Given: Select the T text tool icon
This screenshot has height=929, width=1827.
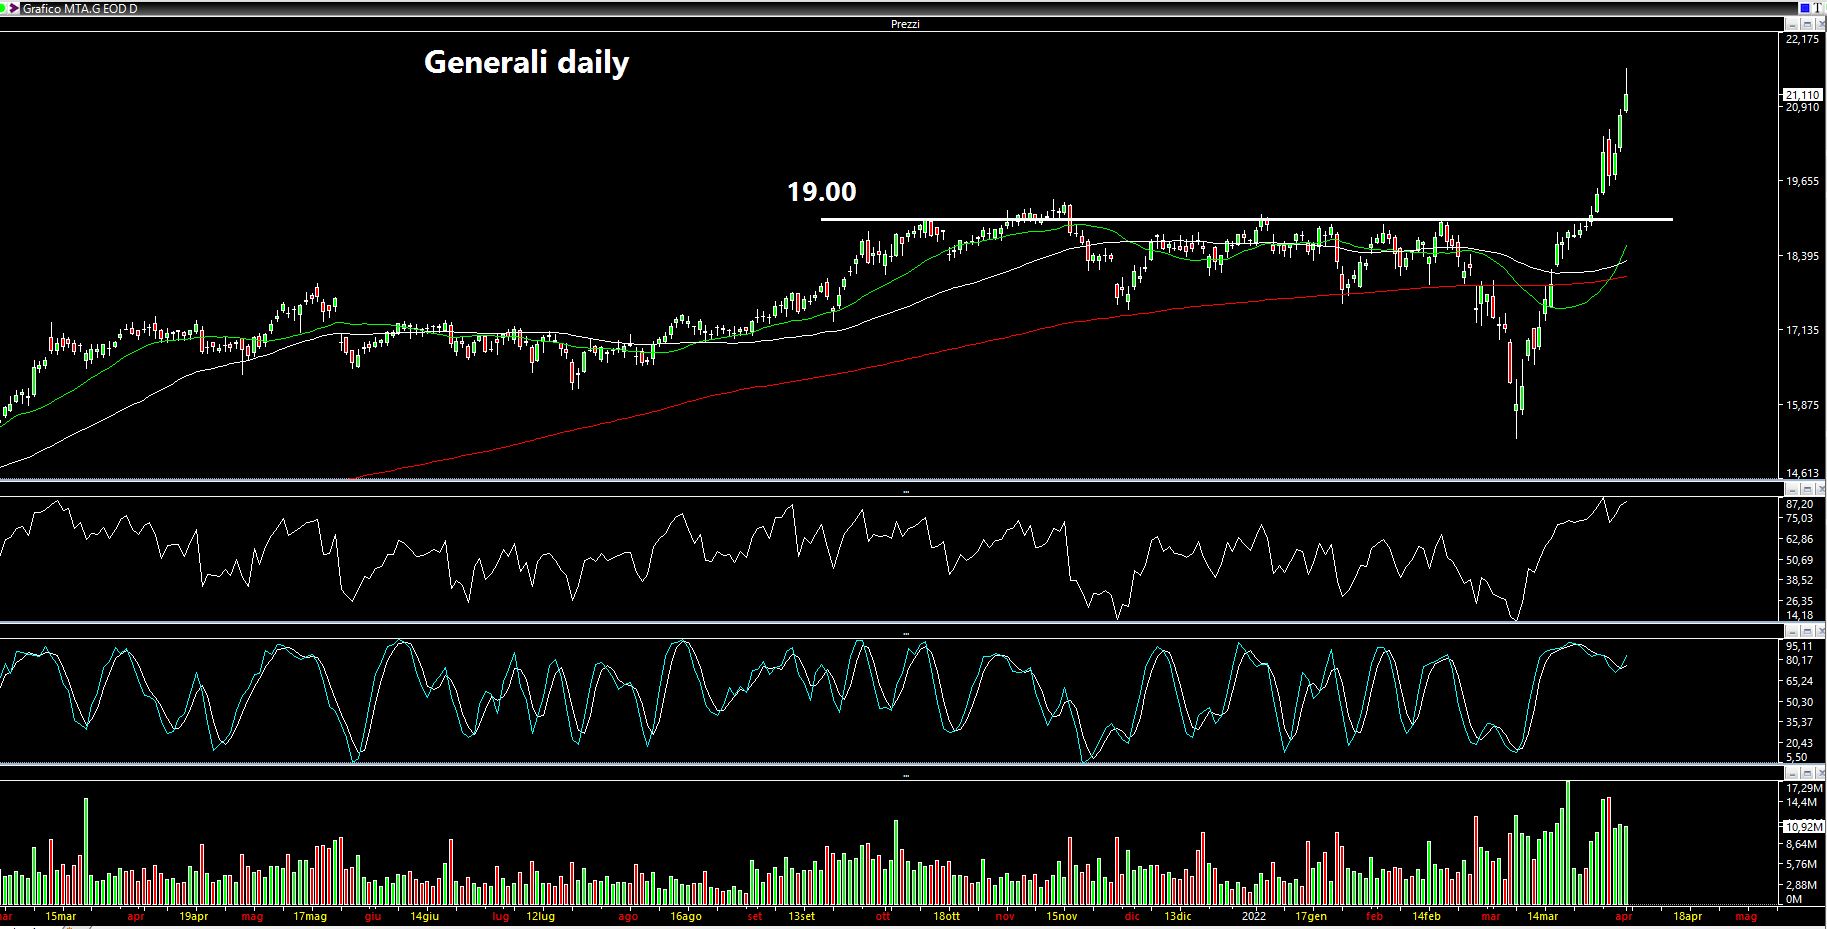Looking at the screenshot, I should (1816, 8).
